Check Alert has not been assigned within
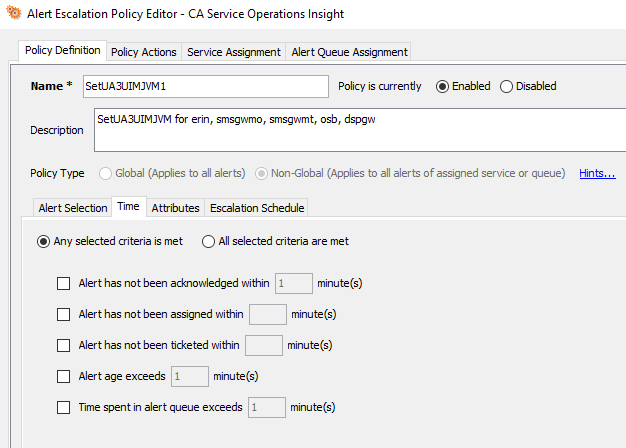Image resolution: width=626 pixels, height=448 pixels. pos(63,314)
